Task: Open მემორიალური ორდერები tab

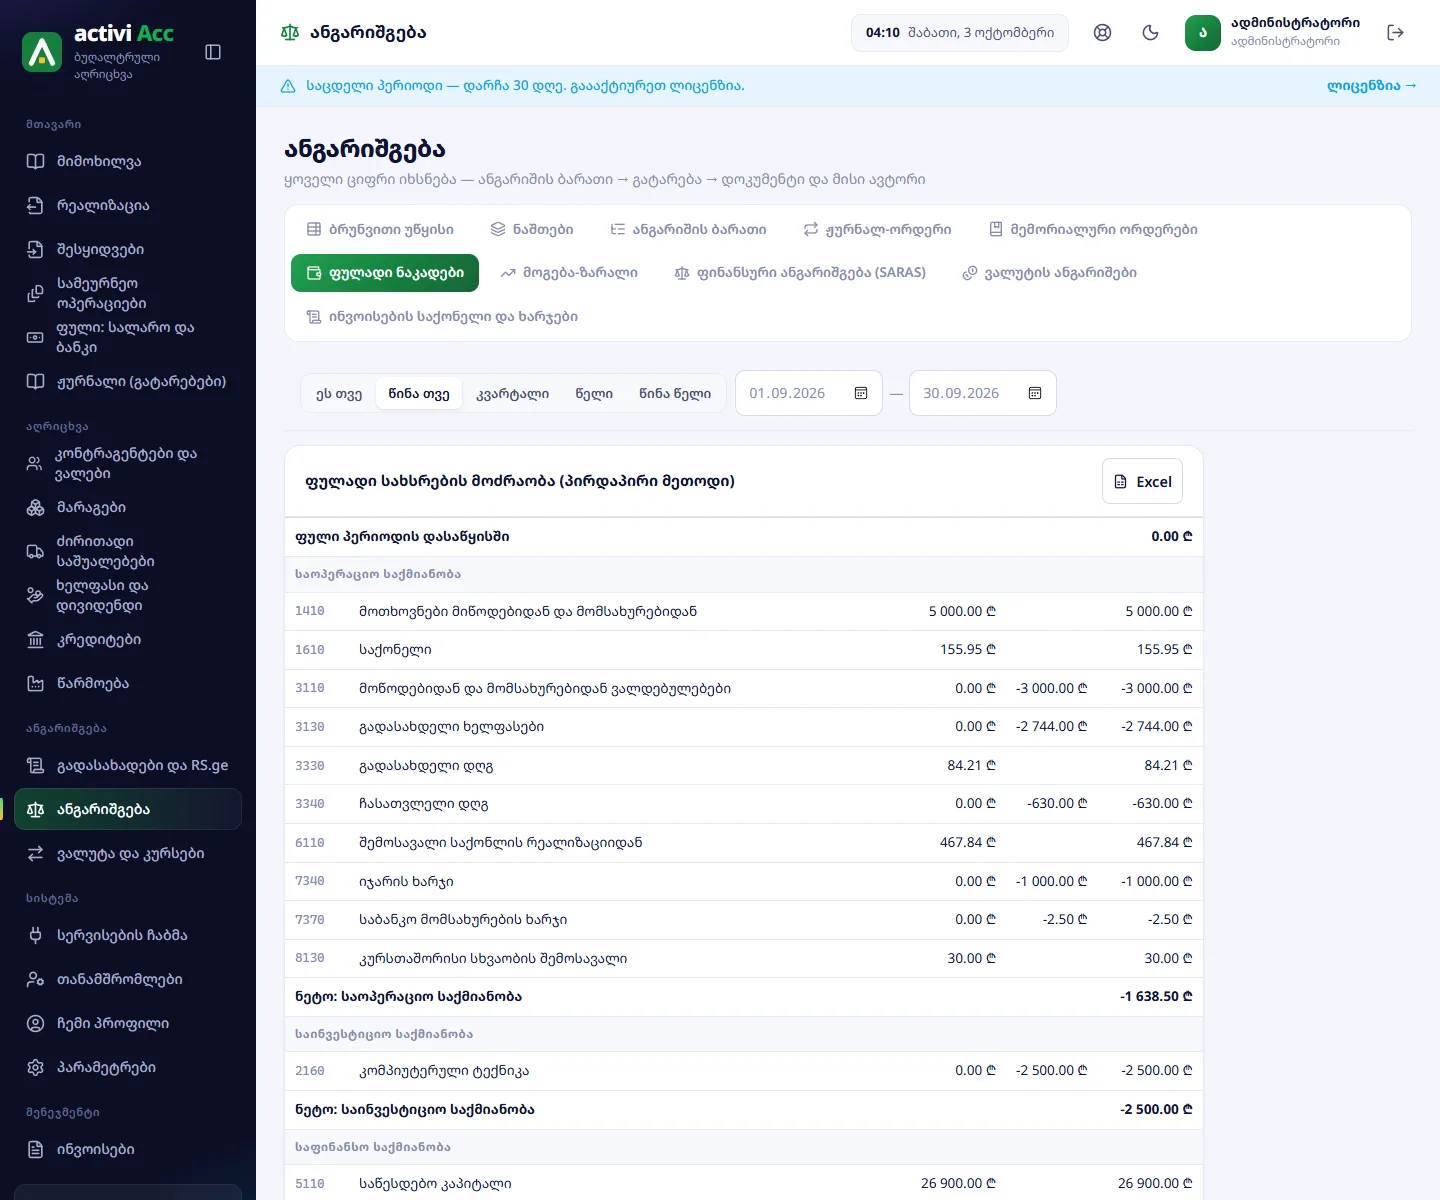Action: pyautogui.click(x=1093, y=229)
